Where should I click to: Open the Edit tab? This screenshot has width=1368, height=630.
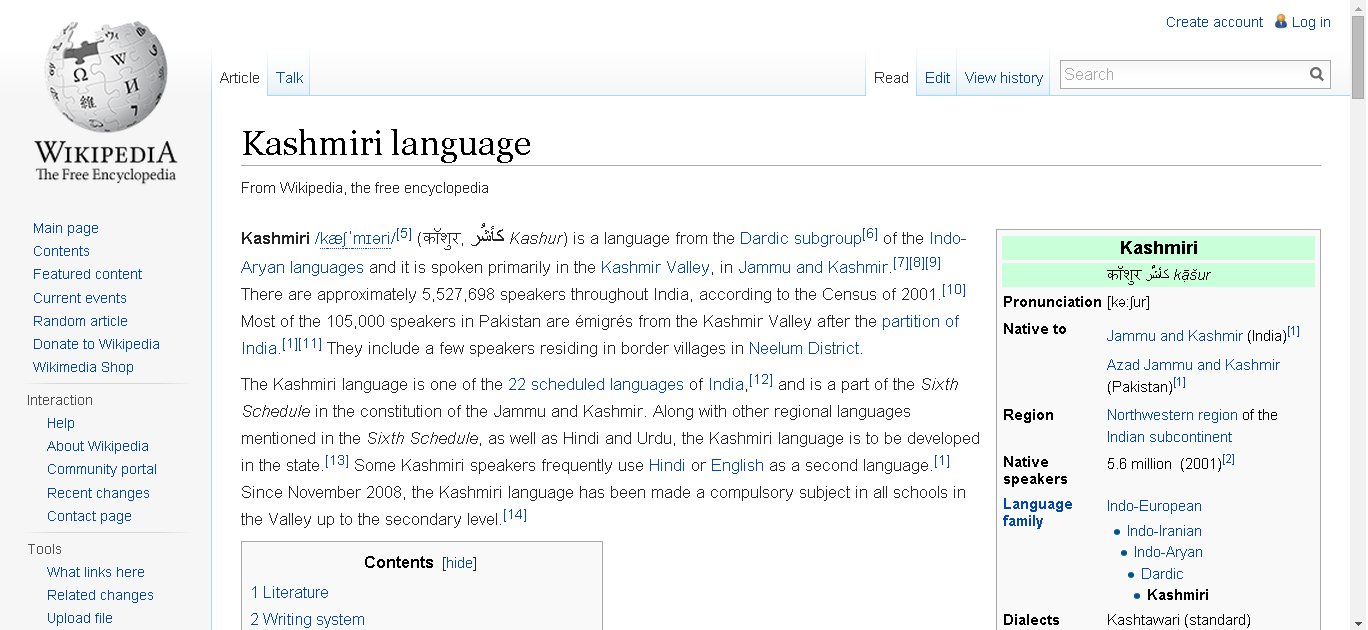tap(937, 78)
